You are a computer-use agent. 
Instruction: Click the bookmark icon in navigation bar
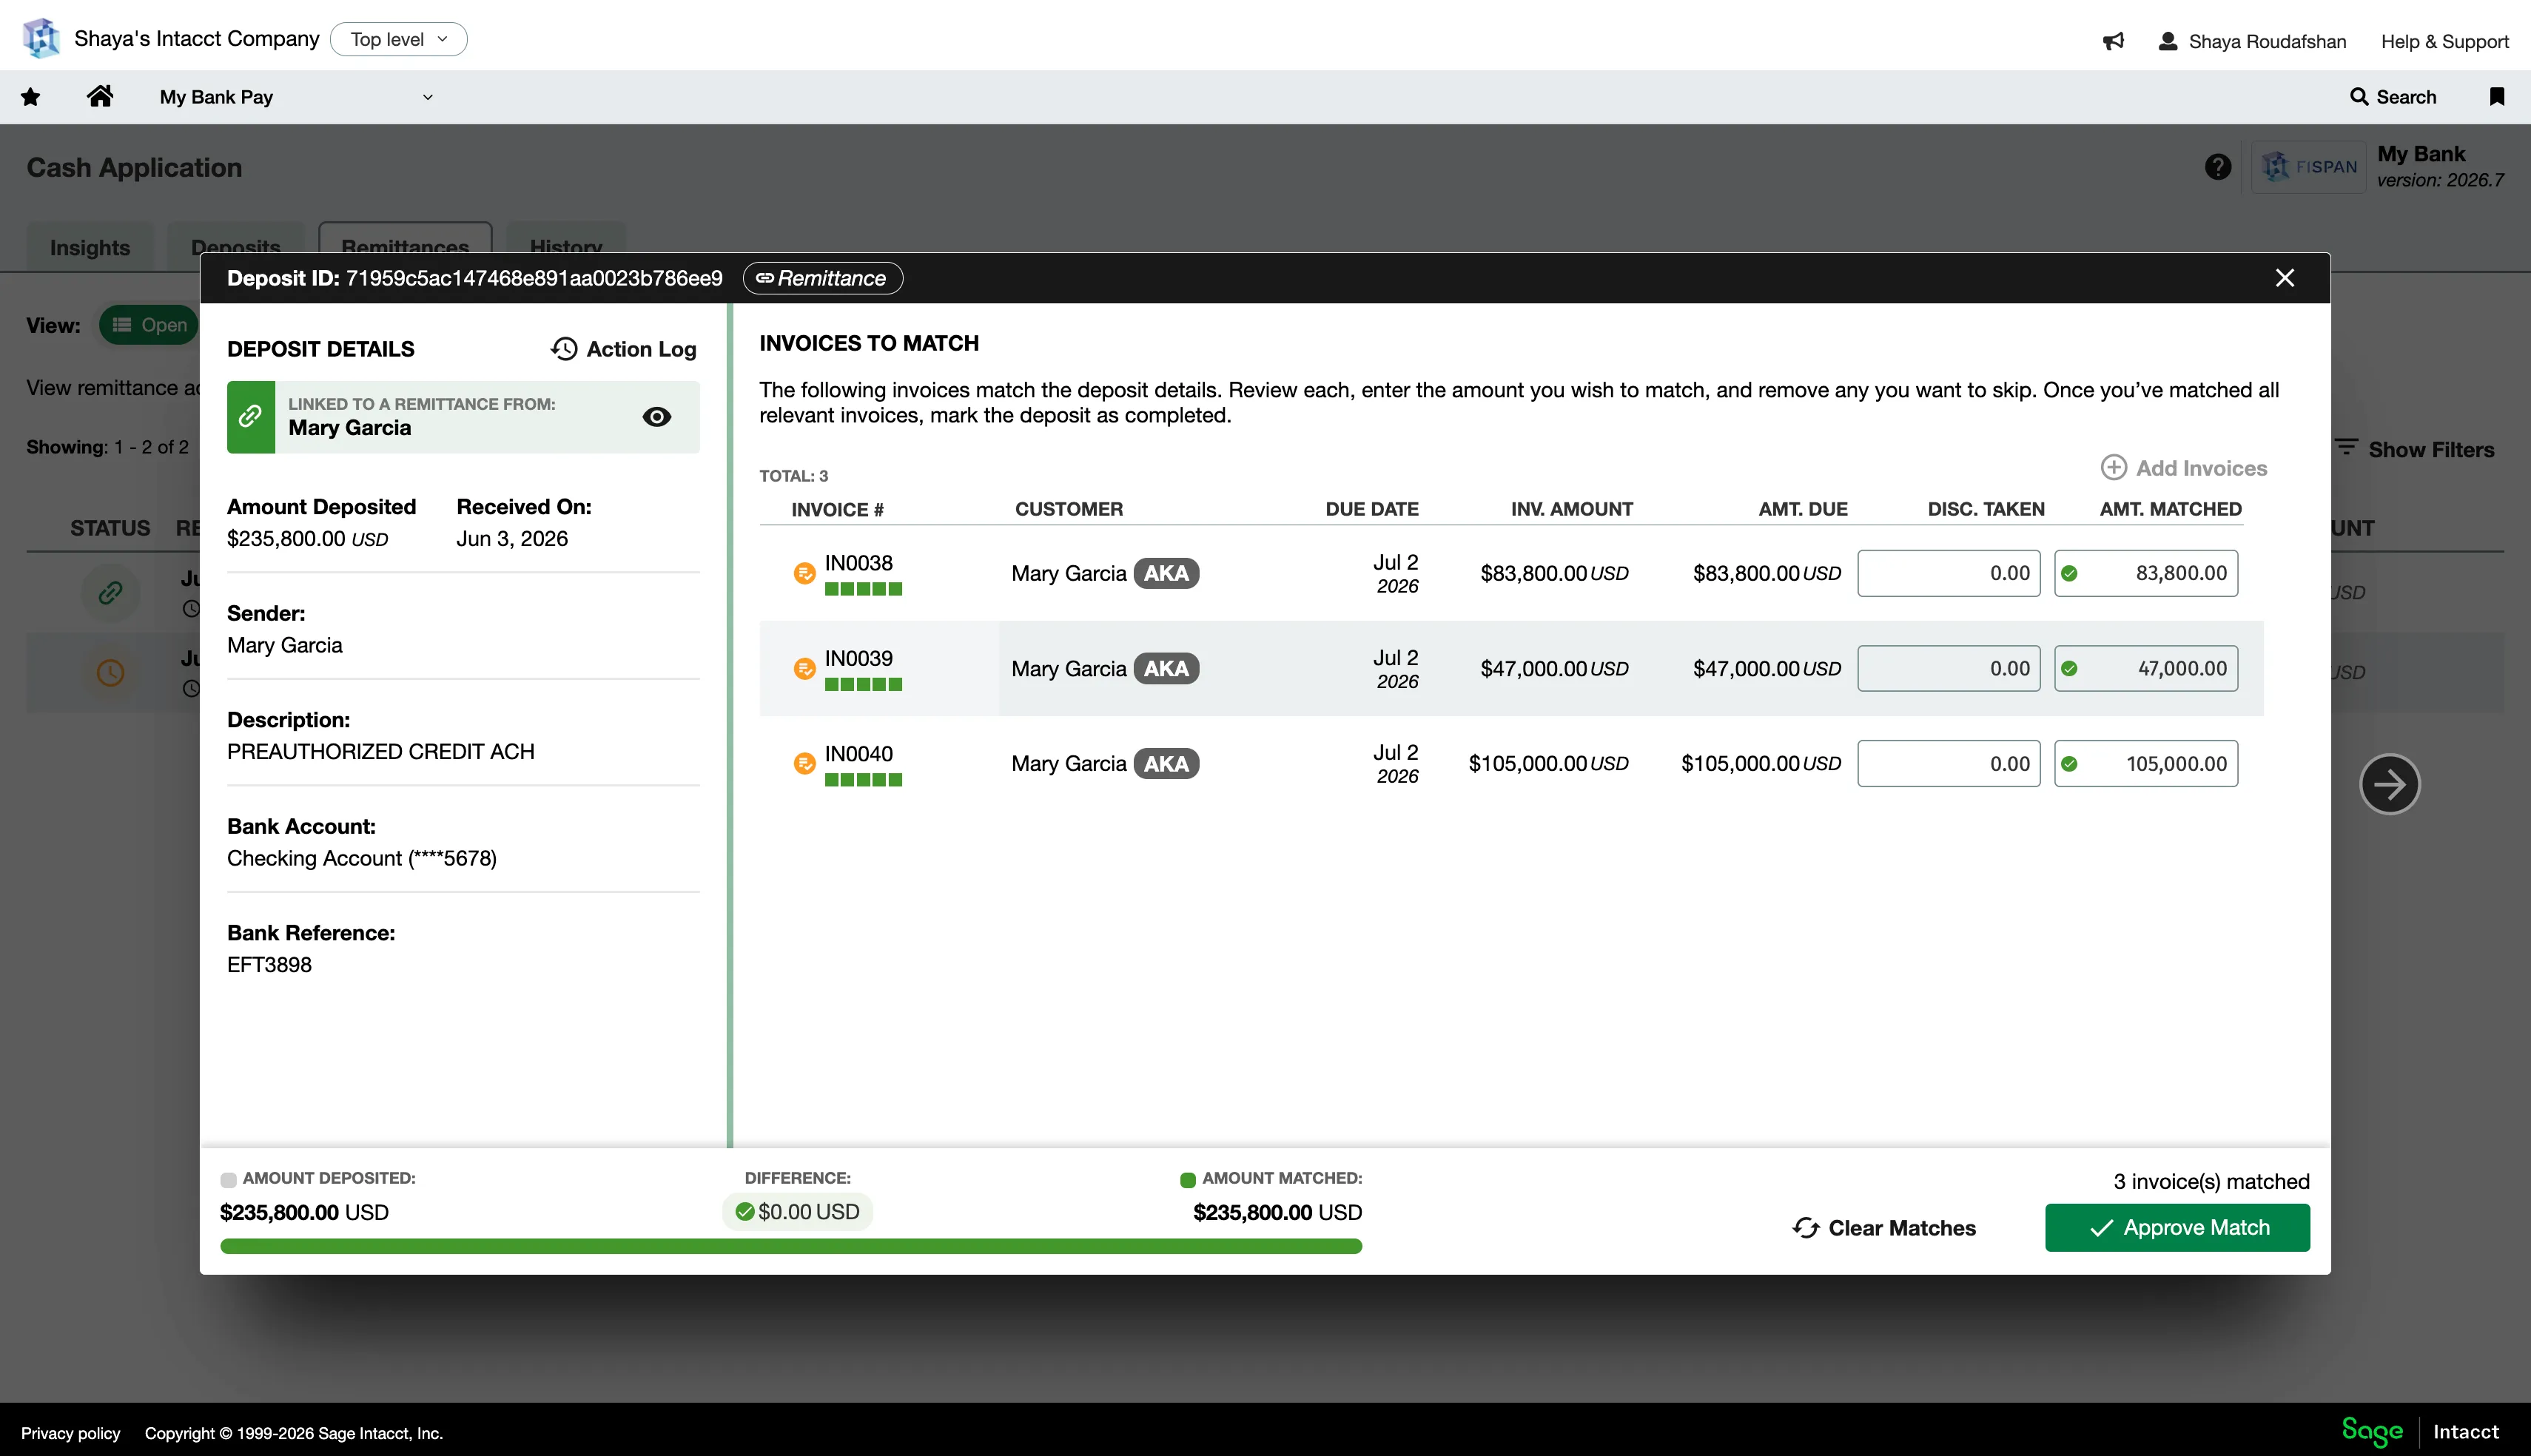click(x=2497, y=97)
